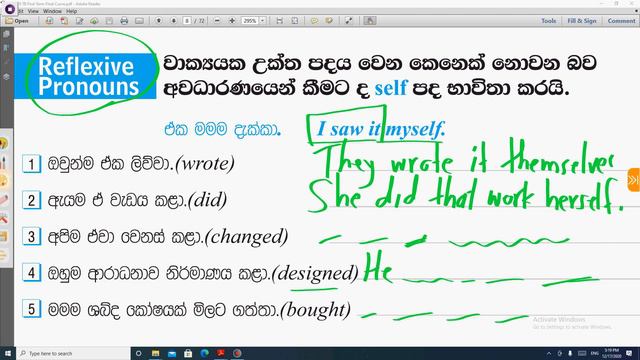Click the bookmarks sidebar icon
This screenshot has height=360, width=640.
point(6,48)
